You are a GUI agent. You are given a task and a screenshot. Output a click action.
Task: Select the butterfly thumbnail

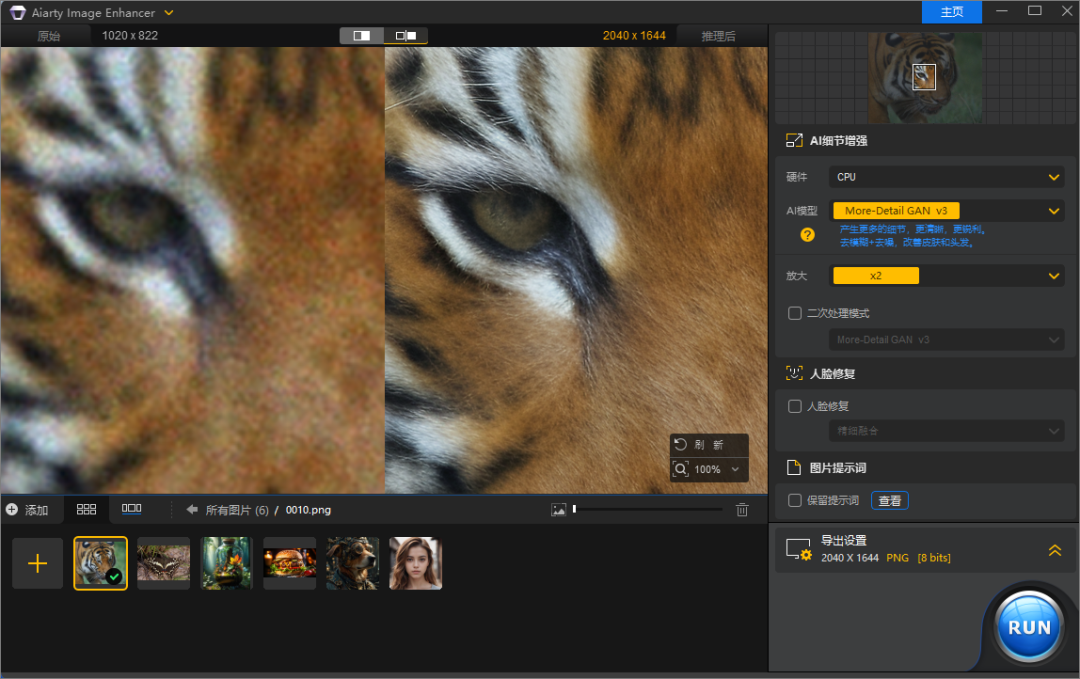pyautogui.click(x=163, y=563)
